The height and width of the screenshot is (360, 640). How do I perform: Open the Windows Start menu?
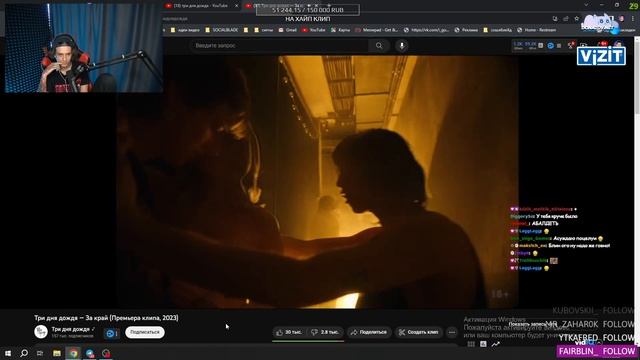pyautogui.click(x=8, y=353)
